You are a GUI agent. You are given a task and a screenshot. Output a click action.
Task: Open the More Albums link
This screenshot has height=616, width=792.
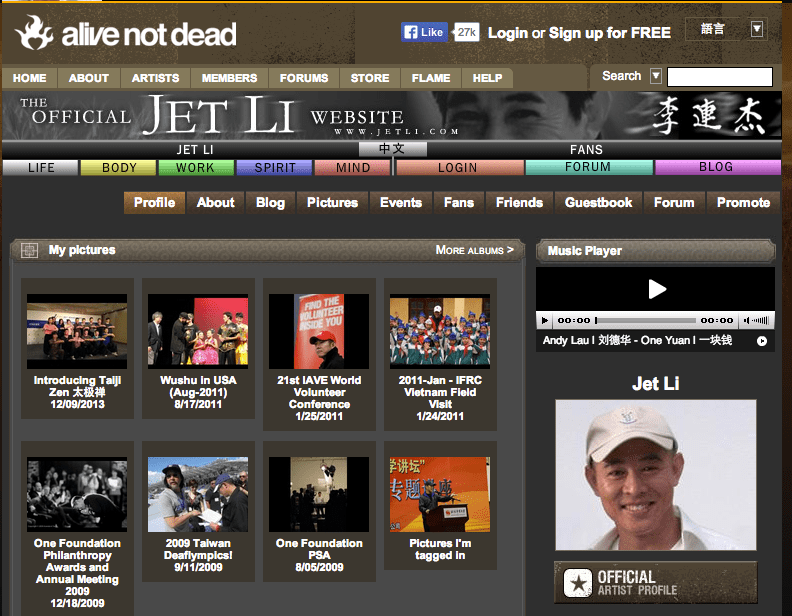pyautogui.click(x=474, y=250)
